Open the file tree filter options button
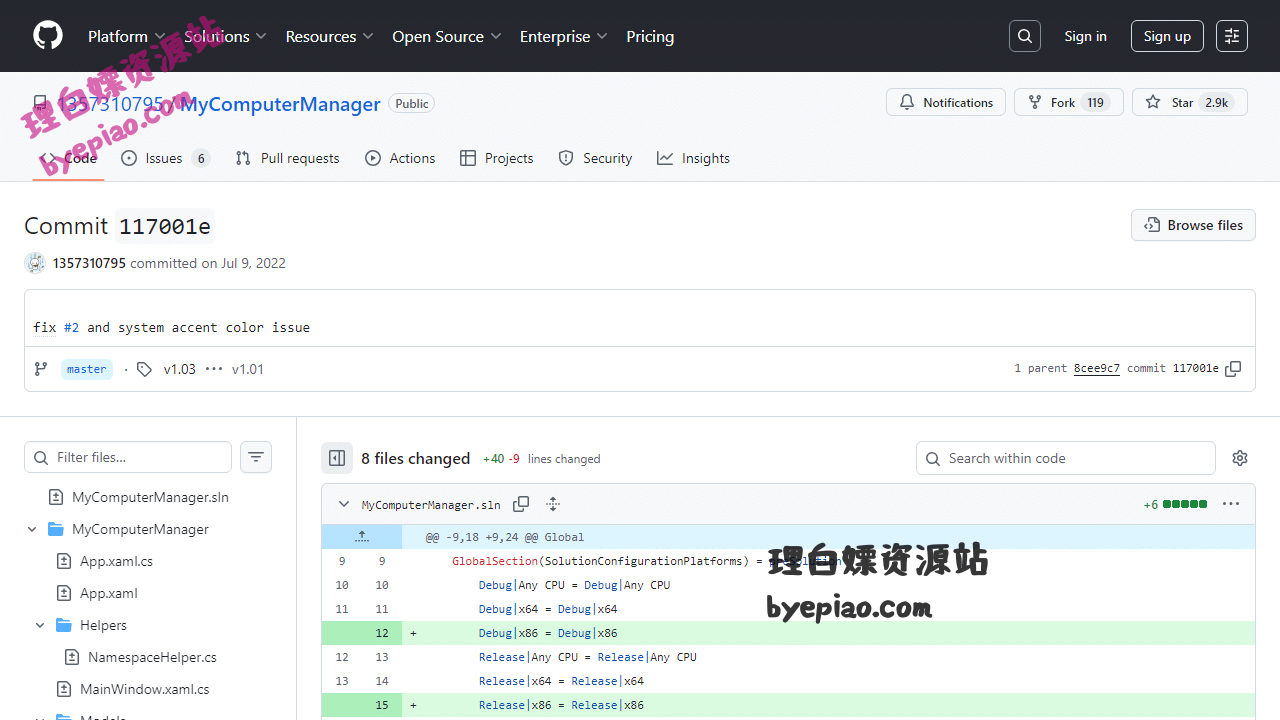1280x720 pixels. click(256, 457)
